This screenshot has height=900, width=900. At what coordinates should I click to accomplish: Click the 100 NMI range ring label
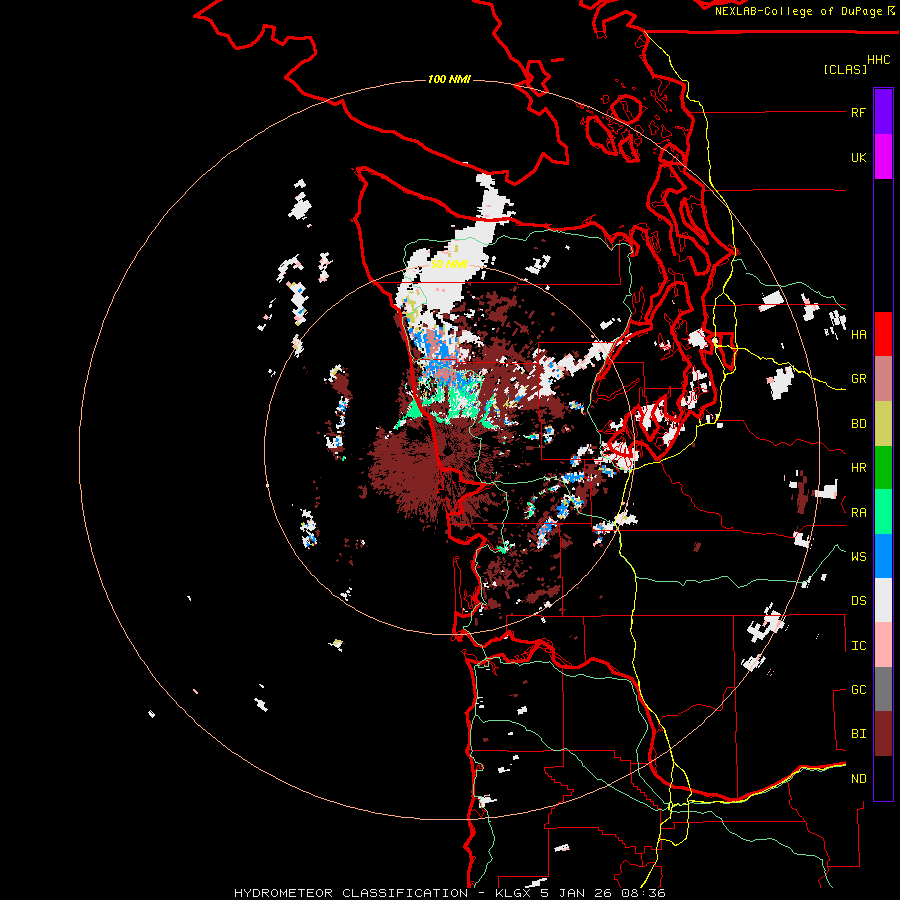coord(449,79)
